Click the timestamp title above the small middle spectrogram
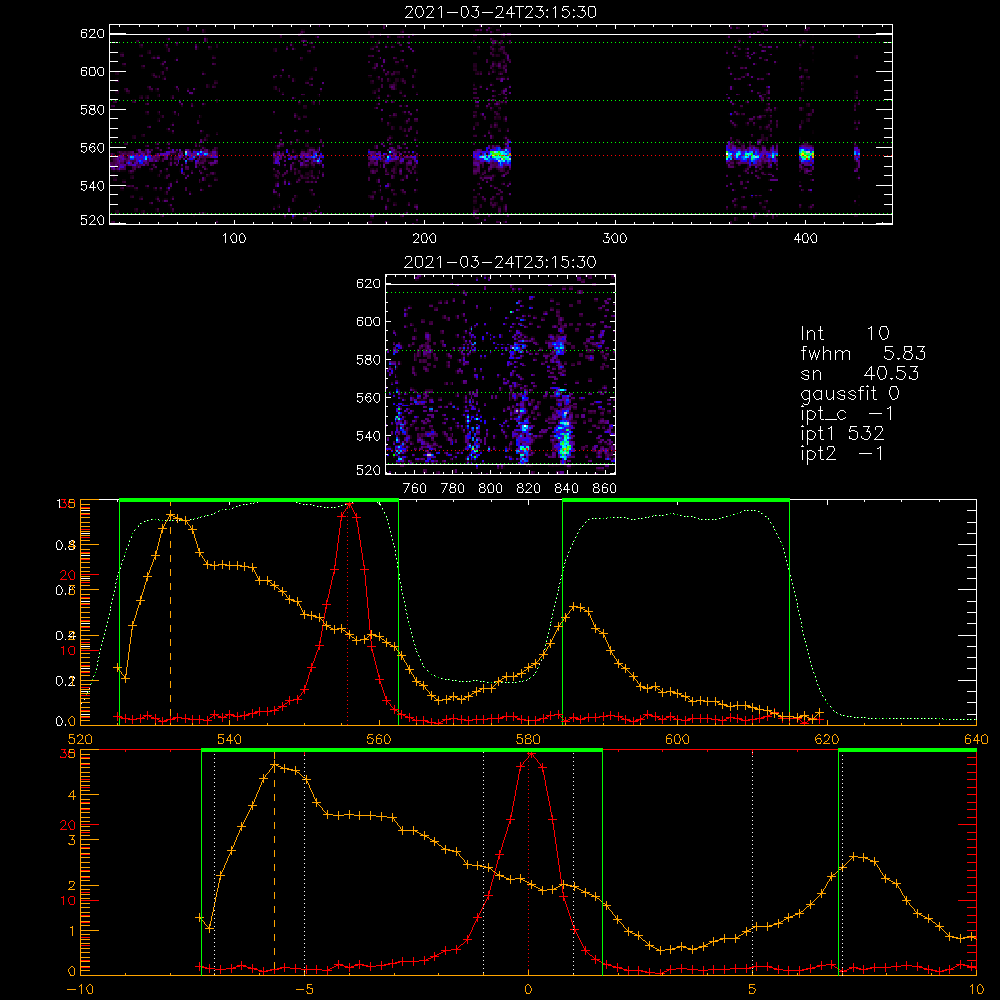The image size is (1000, 1000). point(500,262)
